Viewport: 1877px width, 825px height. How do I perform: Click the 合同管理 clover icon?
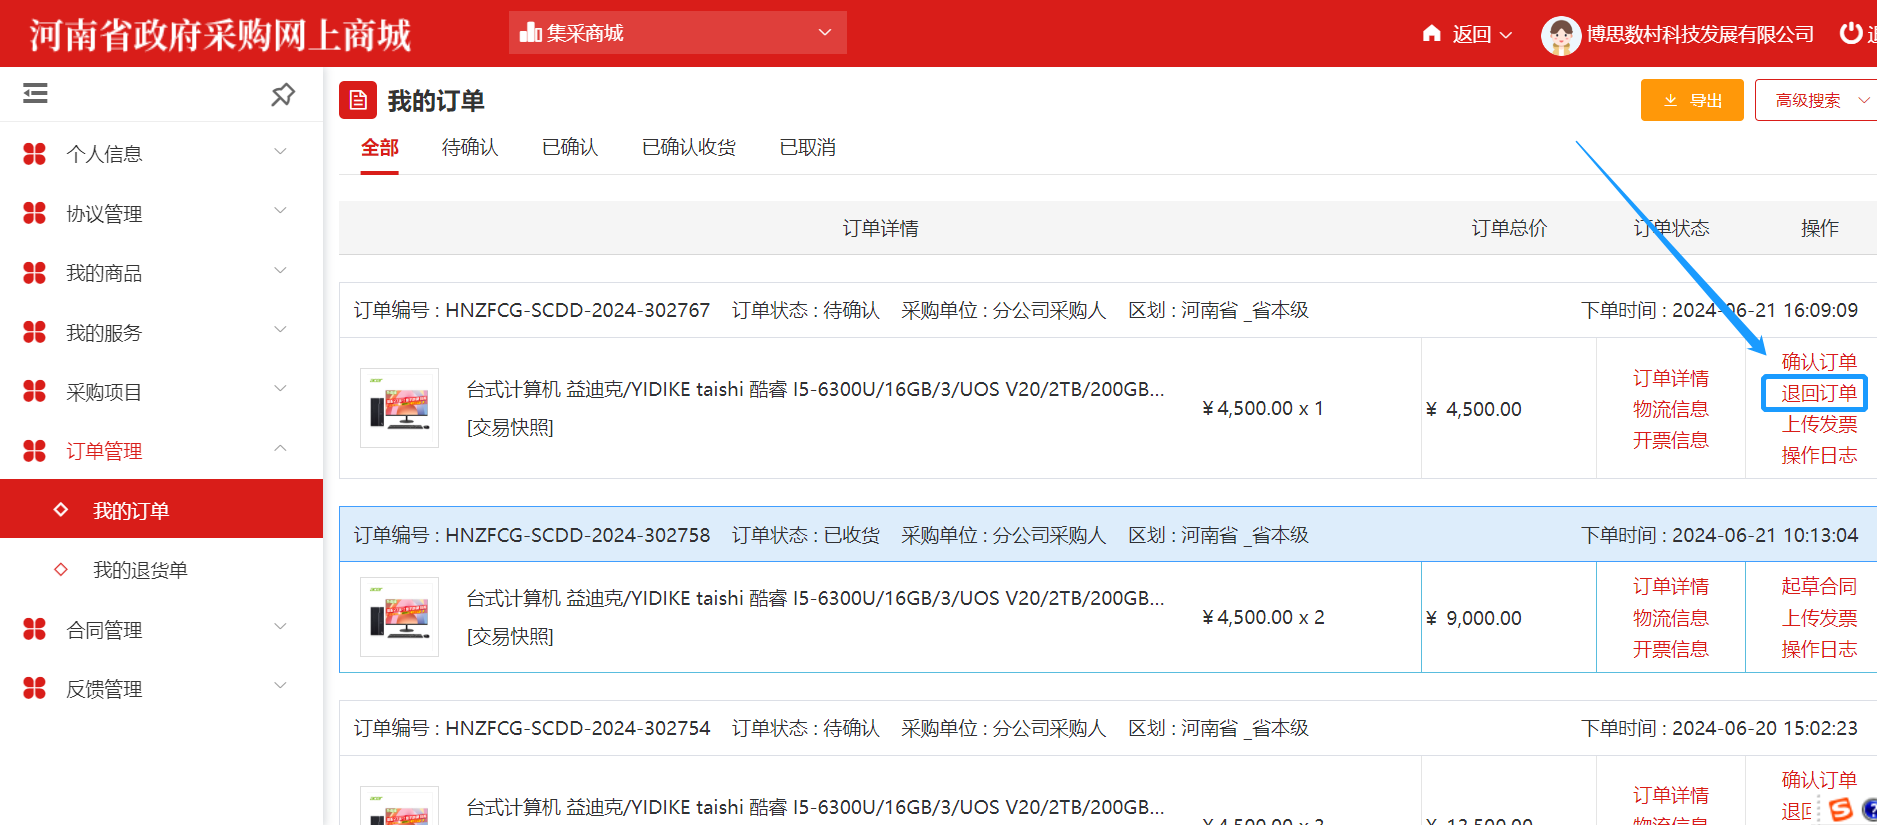pos(35,629)
